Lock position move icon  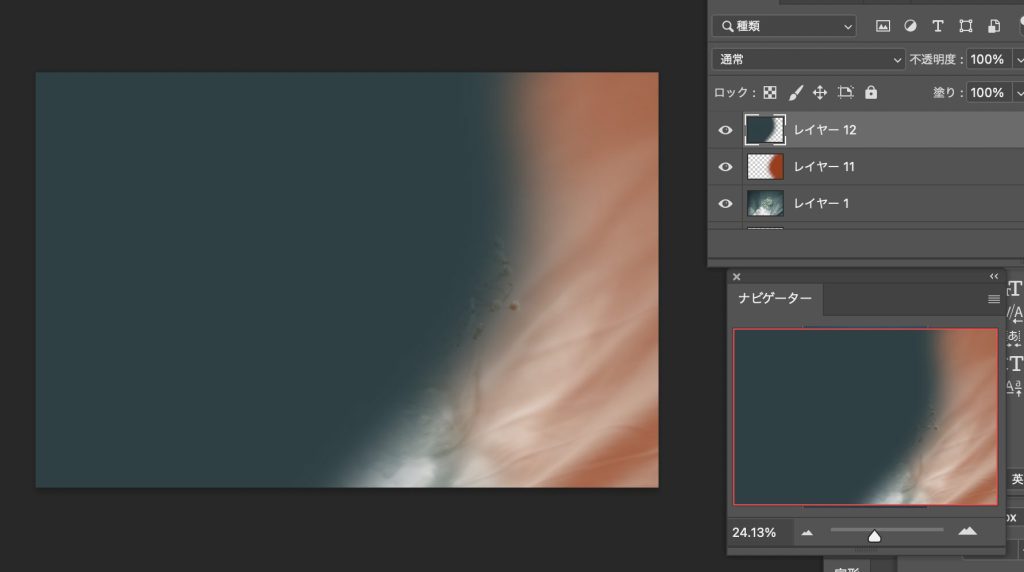pos(820,93)
